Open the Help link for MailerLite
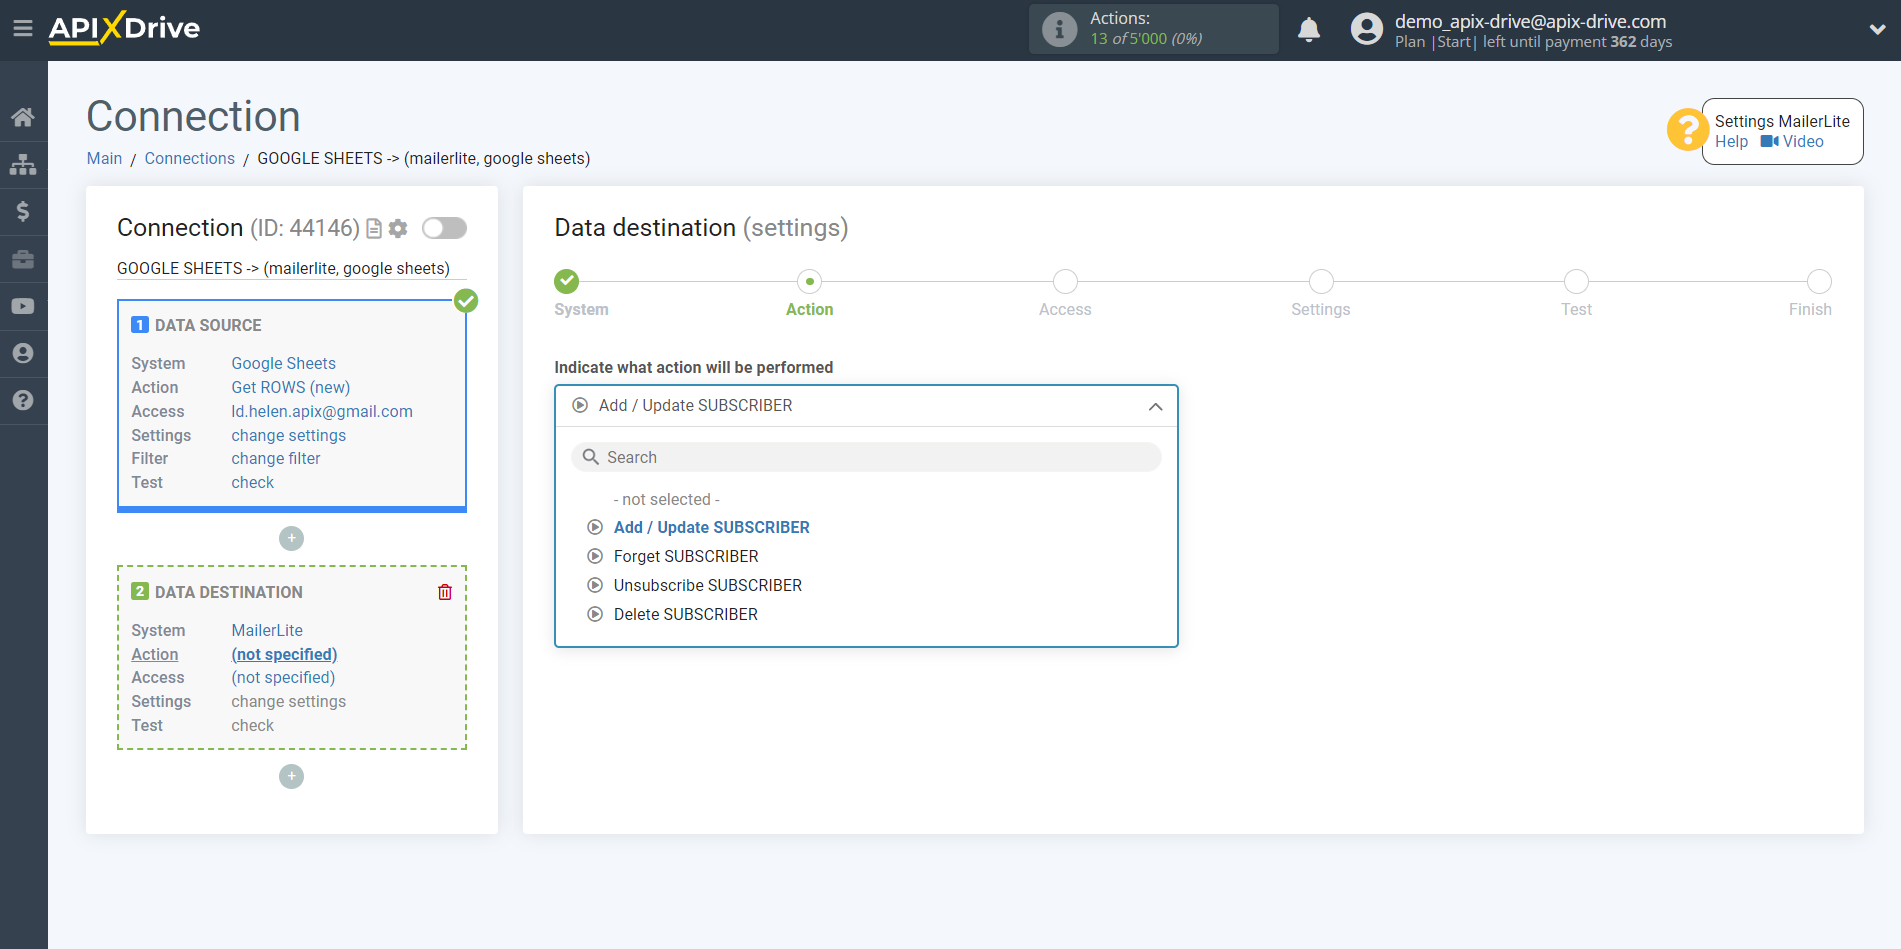The image size is (1901, 949). pyautogui.click(x=1731, y=142)
